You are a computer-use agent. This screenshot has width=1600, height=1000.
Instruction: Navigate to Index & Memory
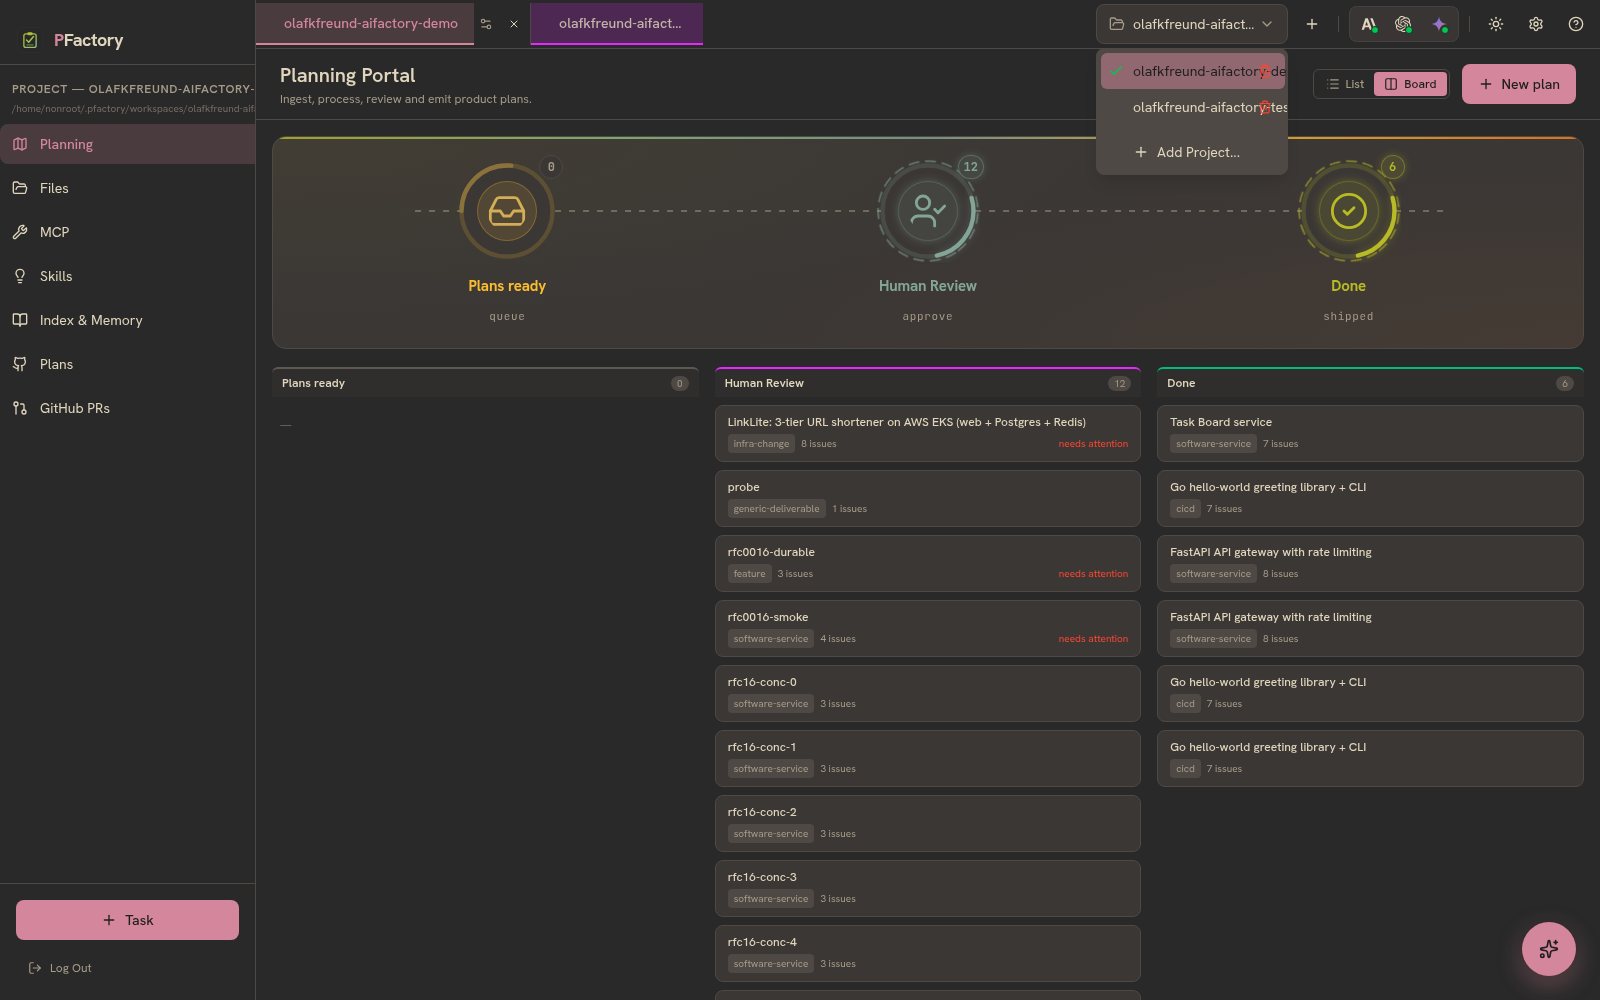[x=128, y=320]
